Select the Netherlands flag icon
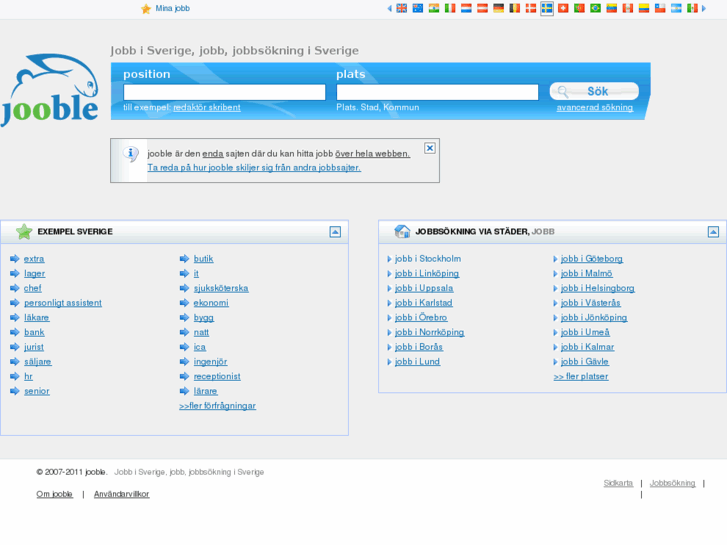The width and height of the screenshot is (727, 545). [x=466, y=8]
